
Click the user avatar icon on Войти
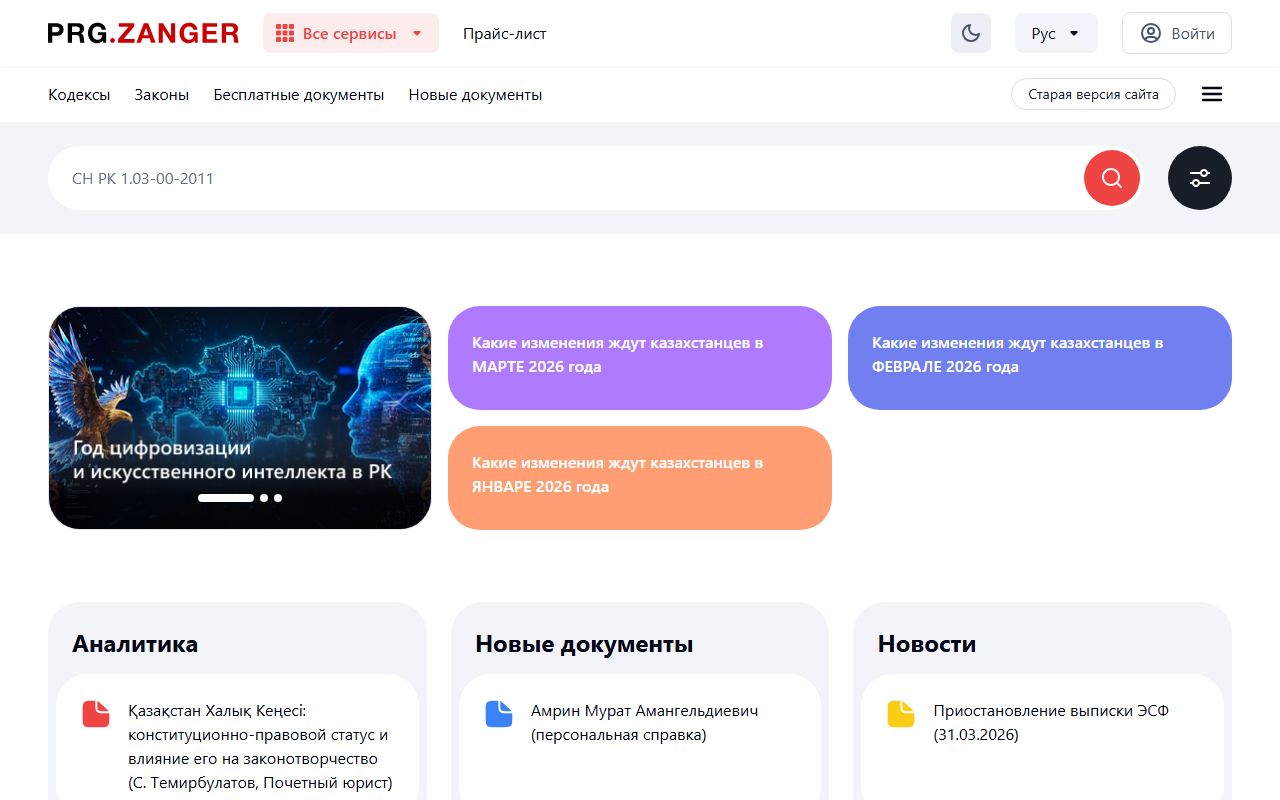1150,33
